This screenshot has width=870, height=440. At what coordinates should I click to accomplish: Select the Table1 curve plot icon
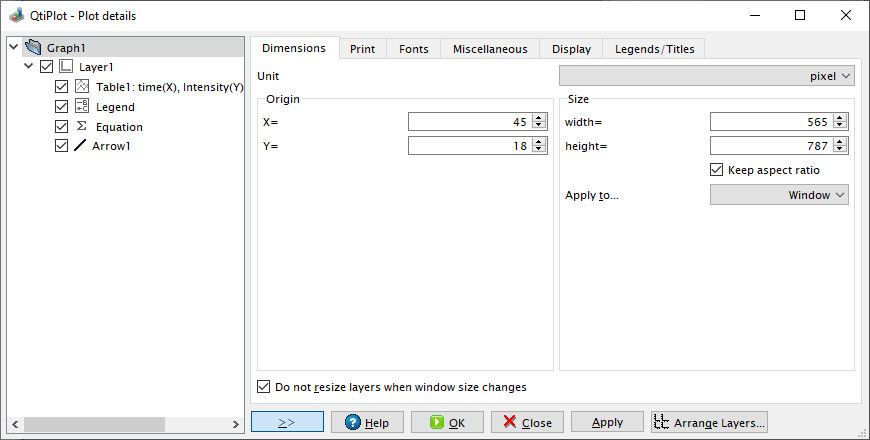click(82, 86)
